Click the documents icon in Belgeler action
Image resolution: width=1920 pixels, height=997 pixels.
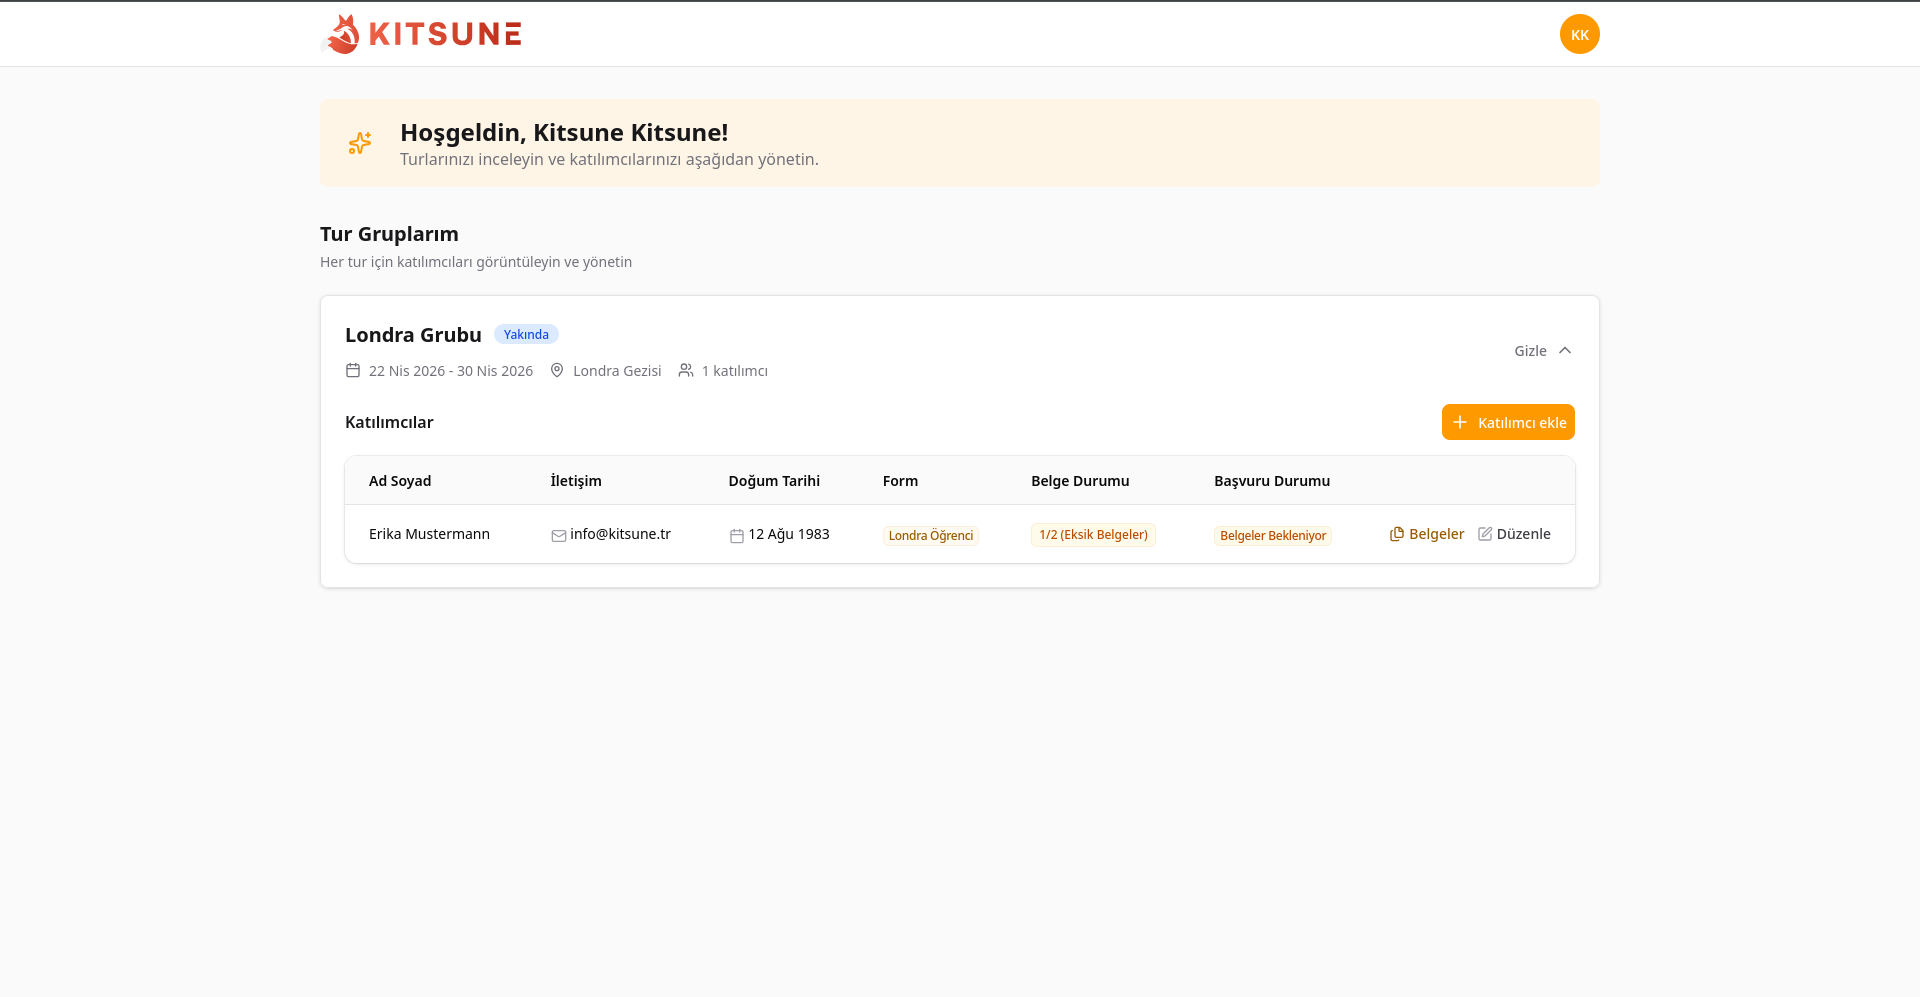tap(1397, 534)
